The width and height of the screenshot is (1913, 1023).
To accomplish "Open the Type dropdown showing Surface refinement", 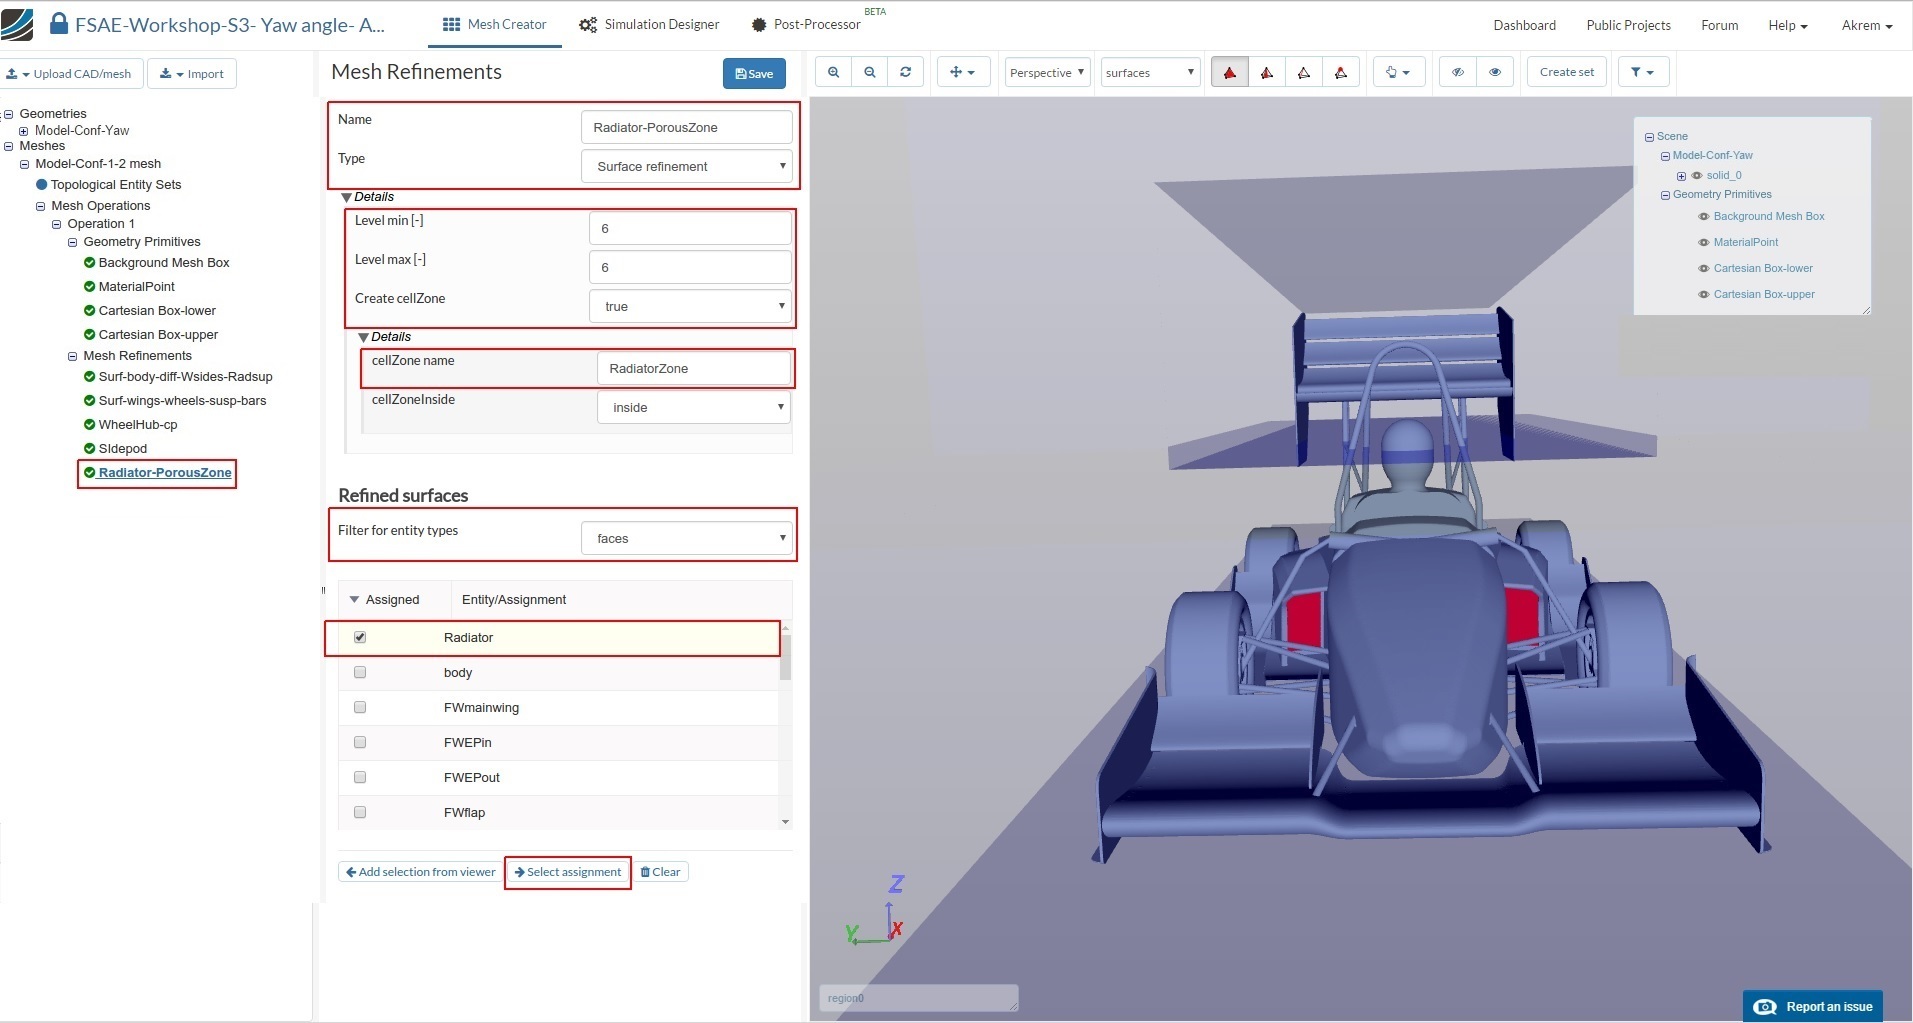I will coord(687,166).
